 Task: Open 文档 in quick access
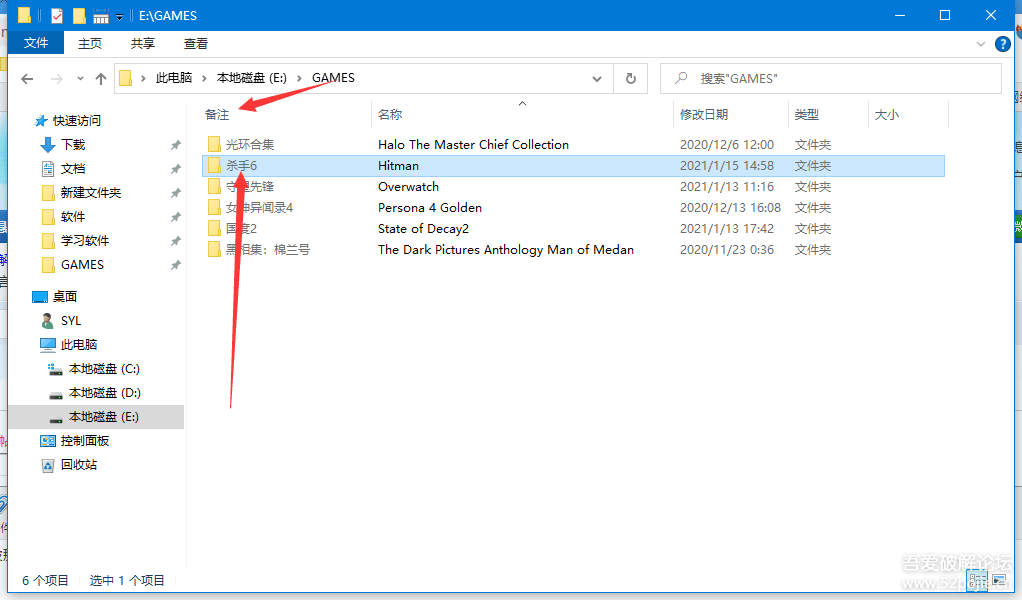[x=73, y=169]
